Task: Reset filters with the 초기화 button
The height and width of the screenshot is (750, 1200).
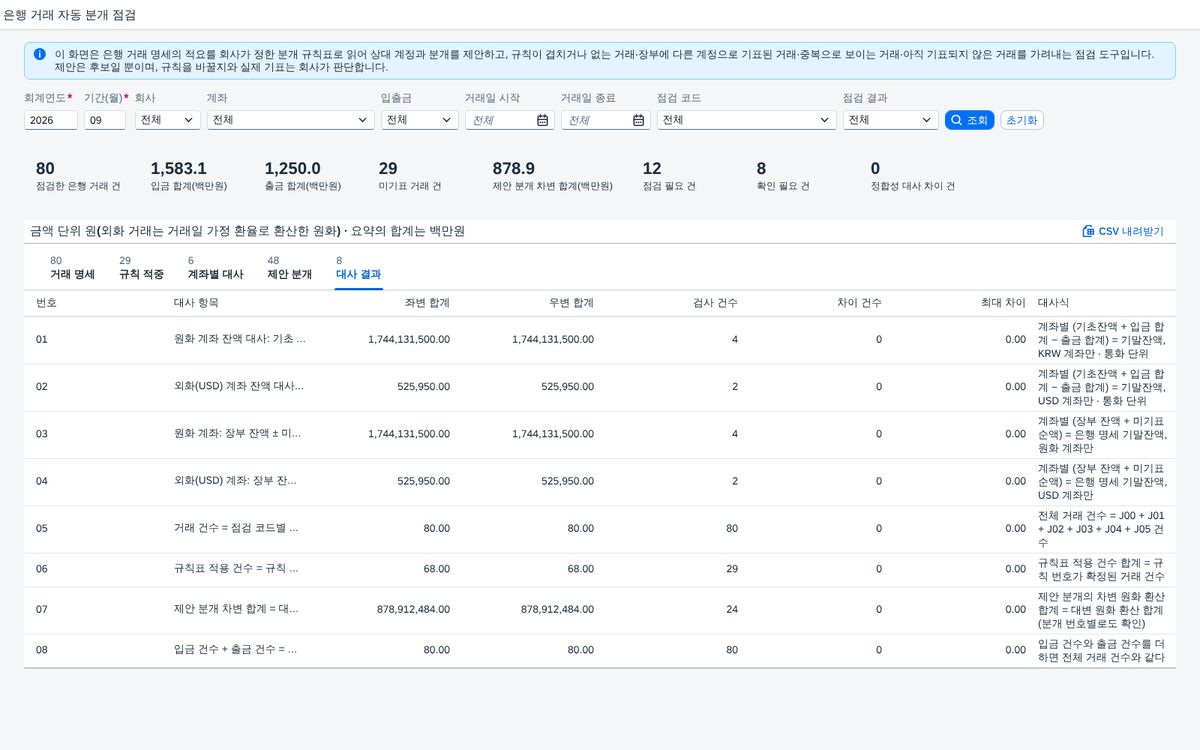Action: 1022,120
